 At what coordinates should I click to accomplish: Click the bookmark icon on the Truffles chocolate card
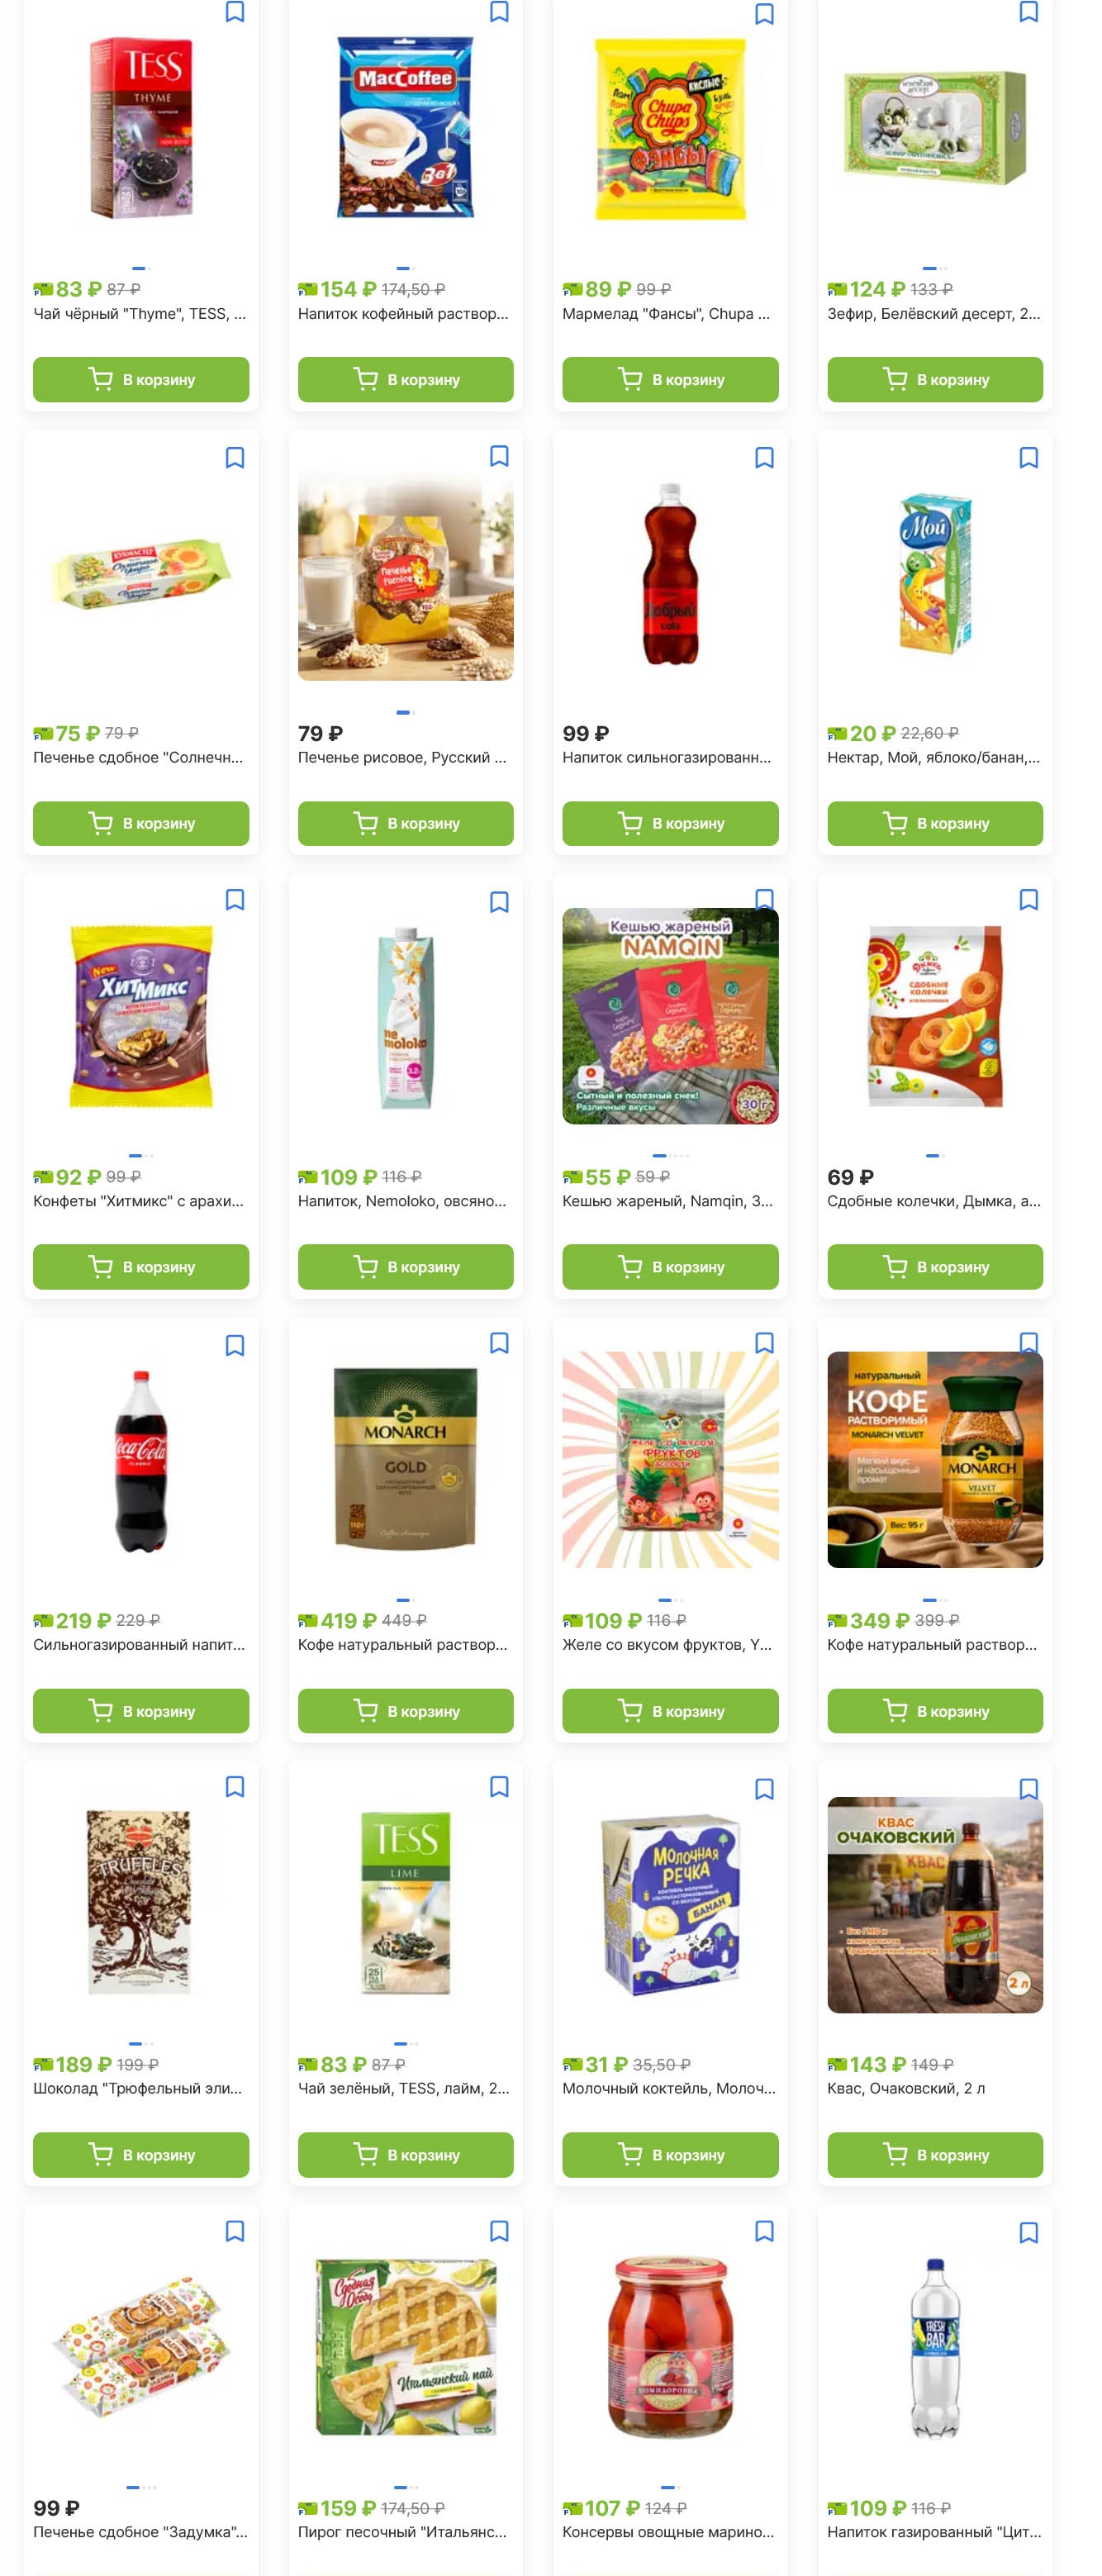click(x=235, y=1787)
